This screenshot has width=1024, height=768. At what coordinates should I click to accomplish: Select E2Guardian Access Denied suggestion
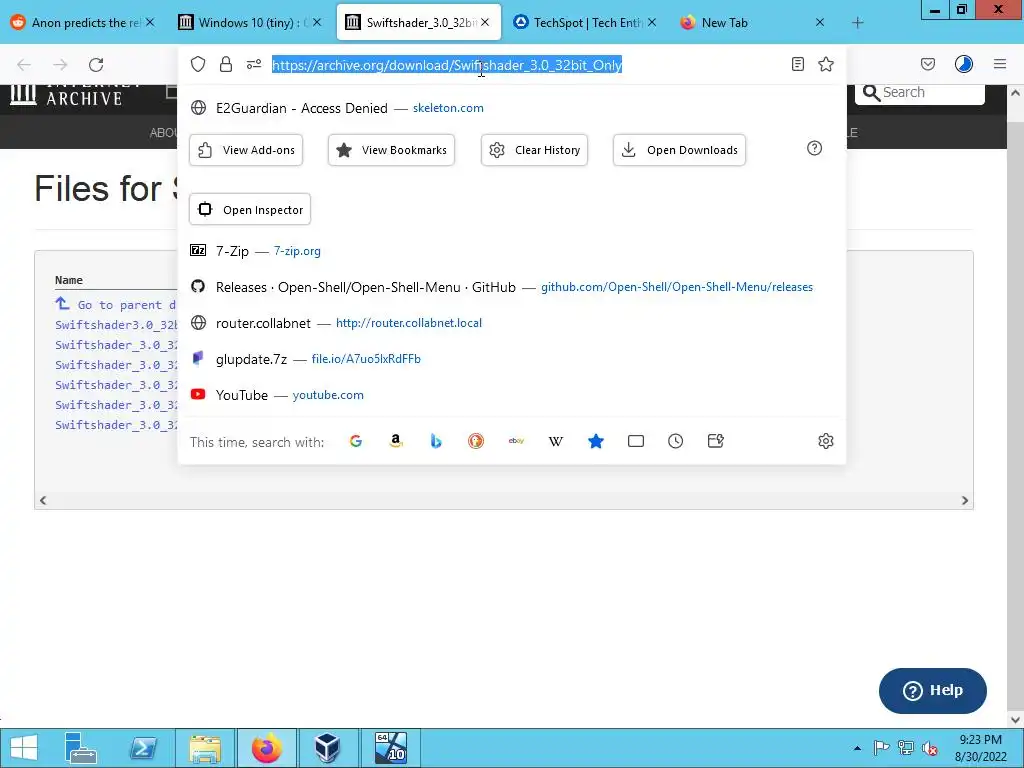click(x=512, y=108)
